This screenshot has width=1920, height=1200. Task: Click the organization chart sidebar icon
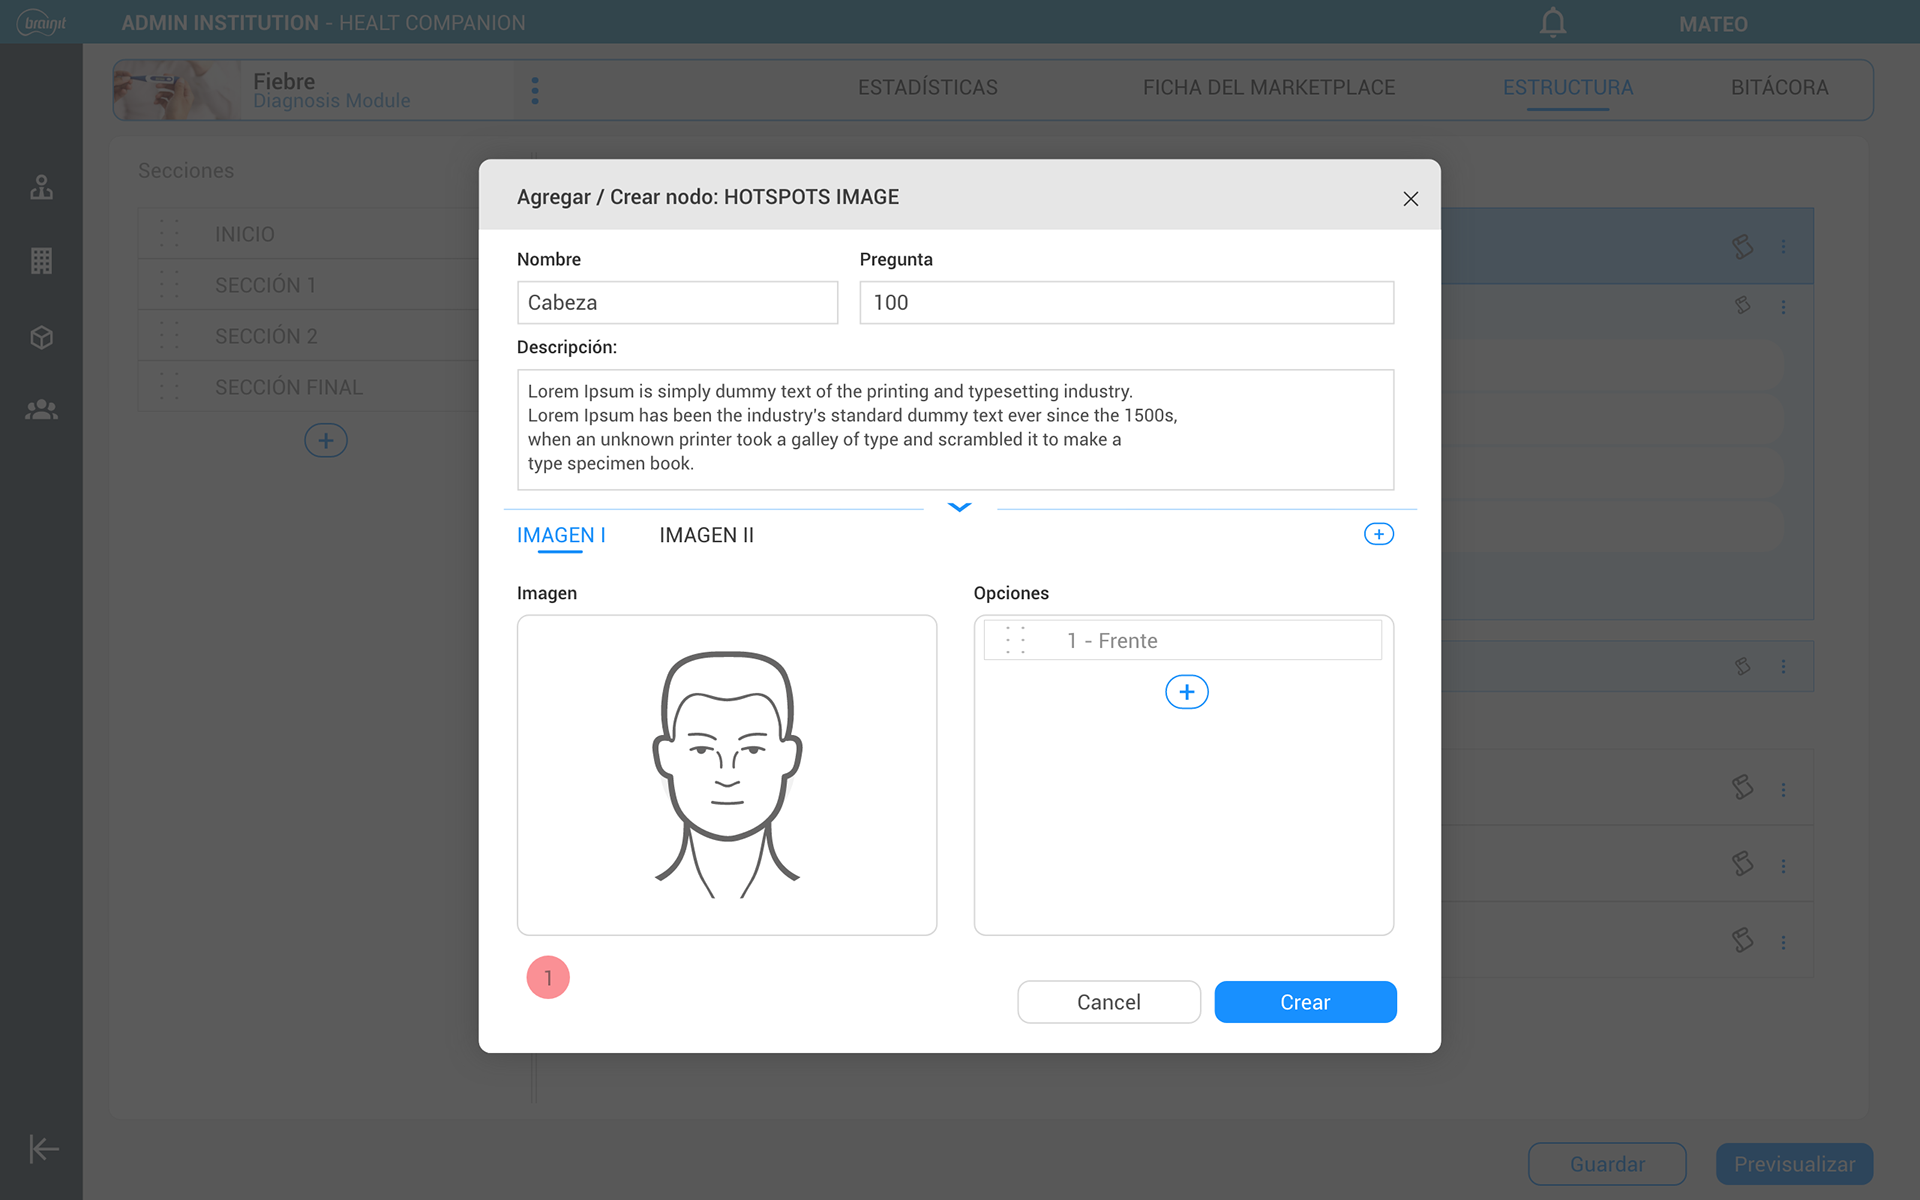(41, 187)
